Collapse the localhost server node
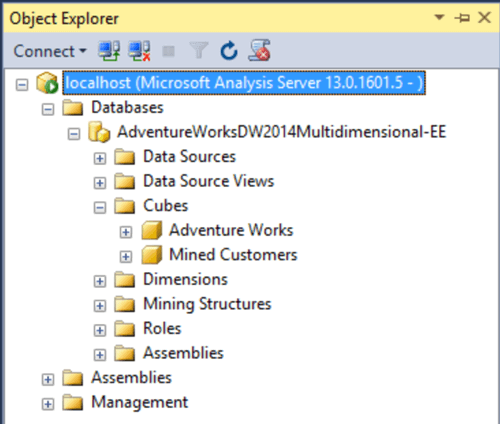 pyautogui.click(x=22, y=85)
